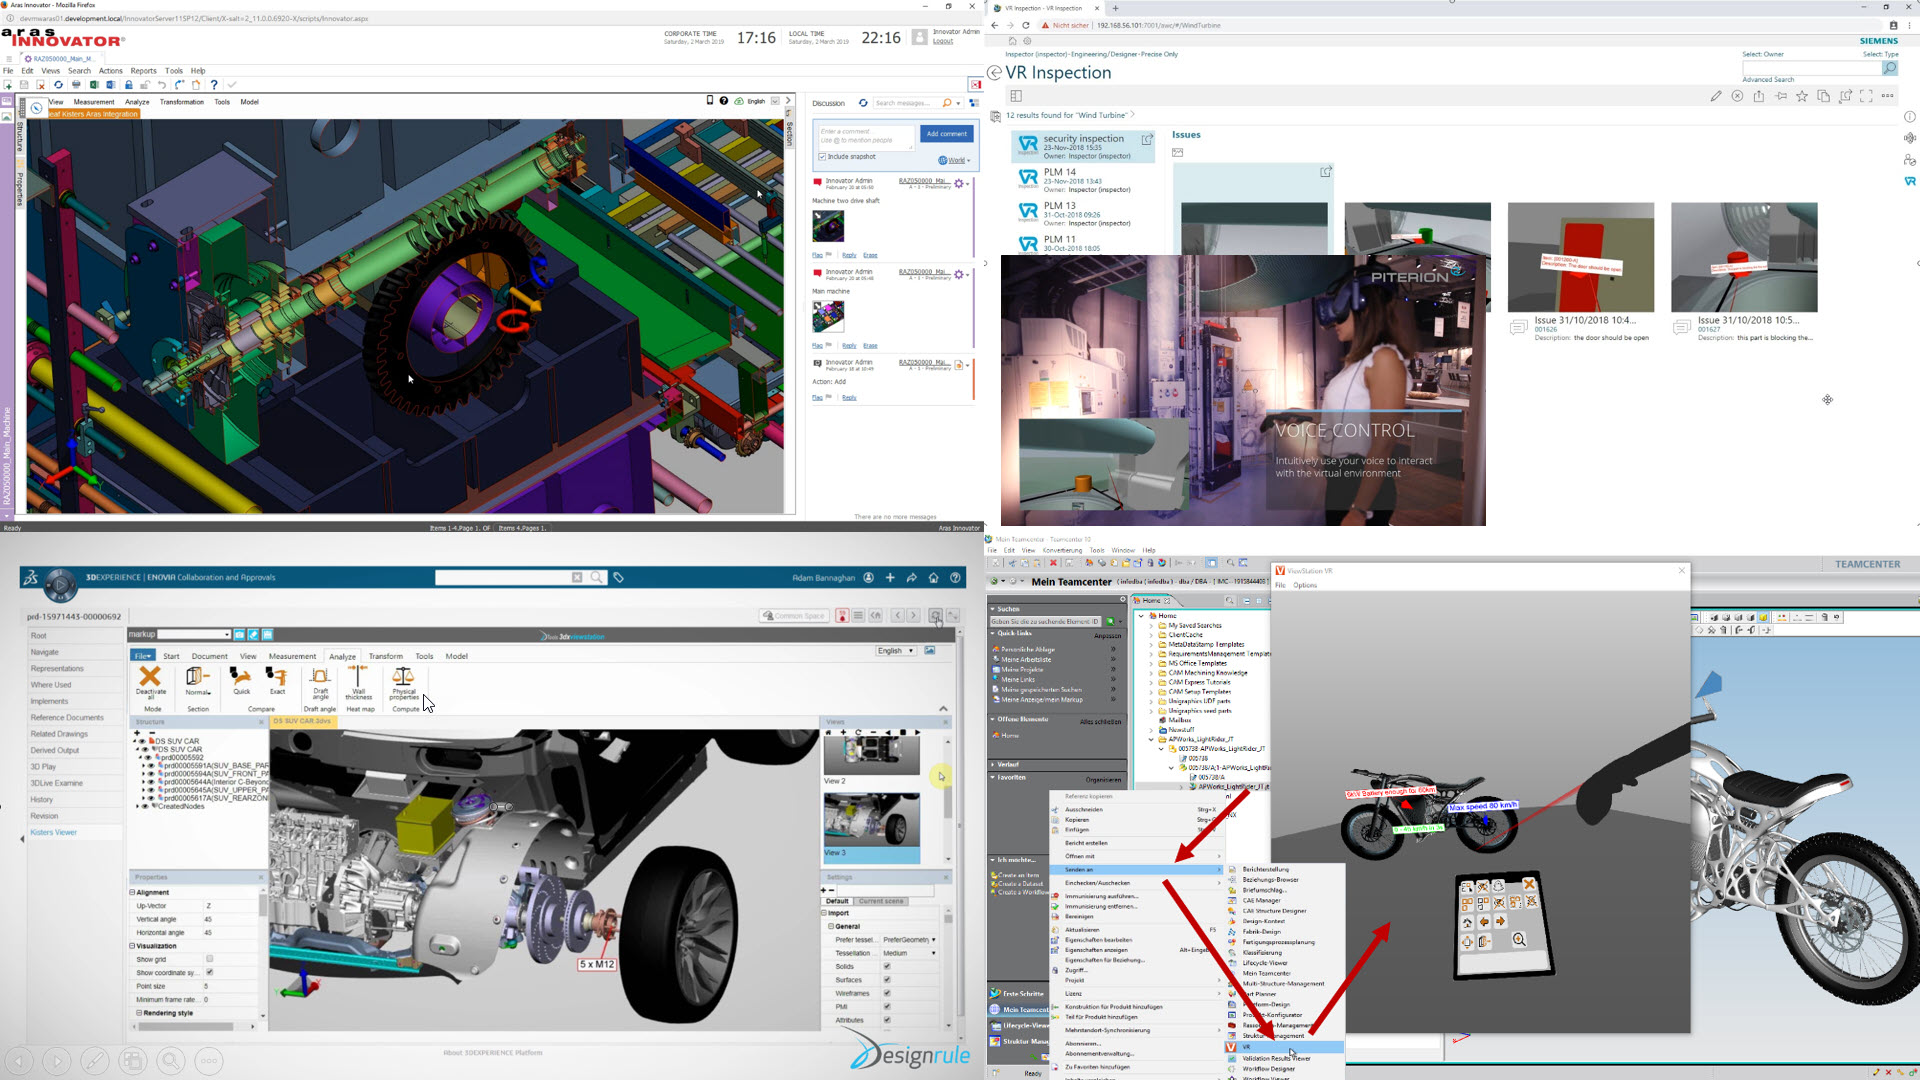The height and width of the screenshot is (1080, 1920).
Task: Click the favorite star icon in VR Inspection
Action: tap(1802, 96)
